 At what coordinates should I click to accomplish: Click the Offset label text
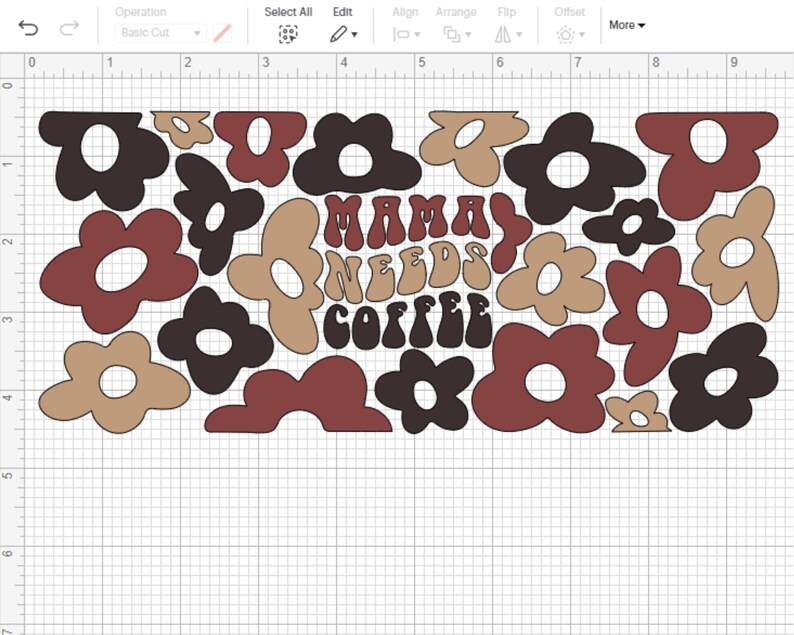[569, 12]
